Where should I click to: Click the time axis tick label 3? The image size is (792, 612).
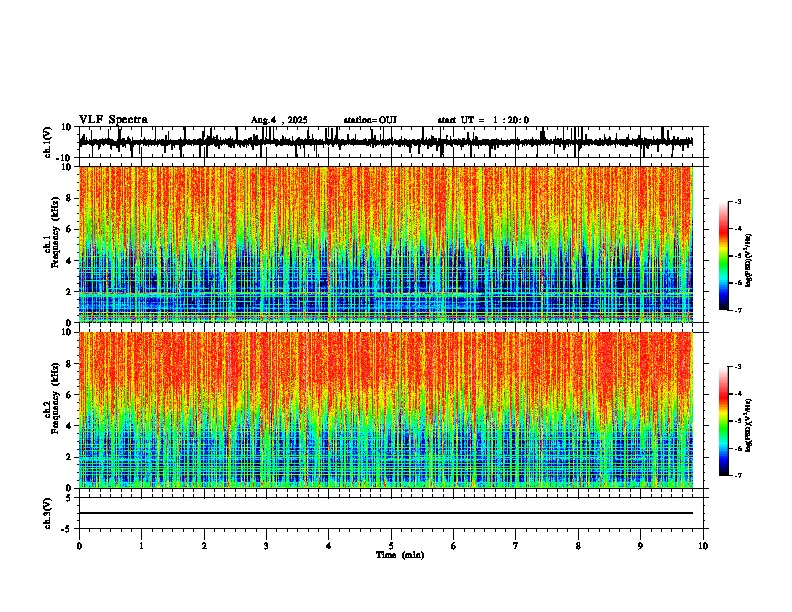(x=266, y=546)
